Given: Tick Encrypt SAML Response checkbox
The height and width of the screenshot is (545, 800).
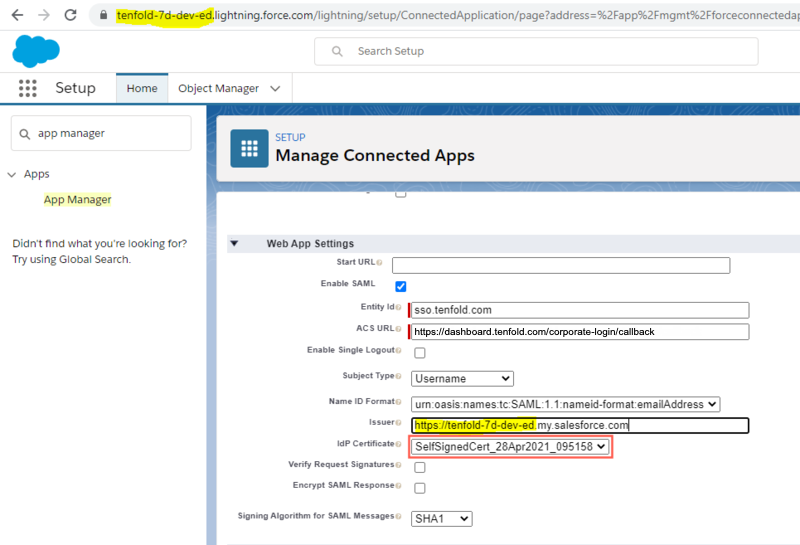Looking at the screenshot, I should (420, 488).
